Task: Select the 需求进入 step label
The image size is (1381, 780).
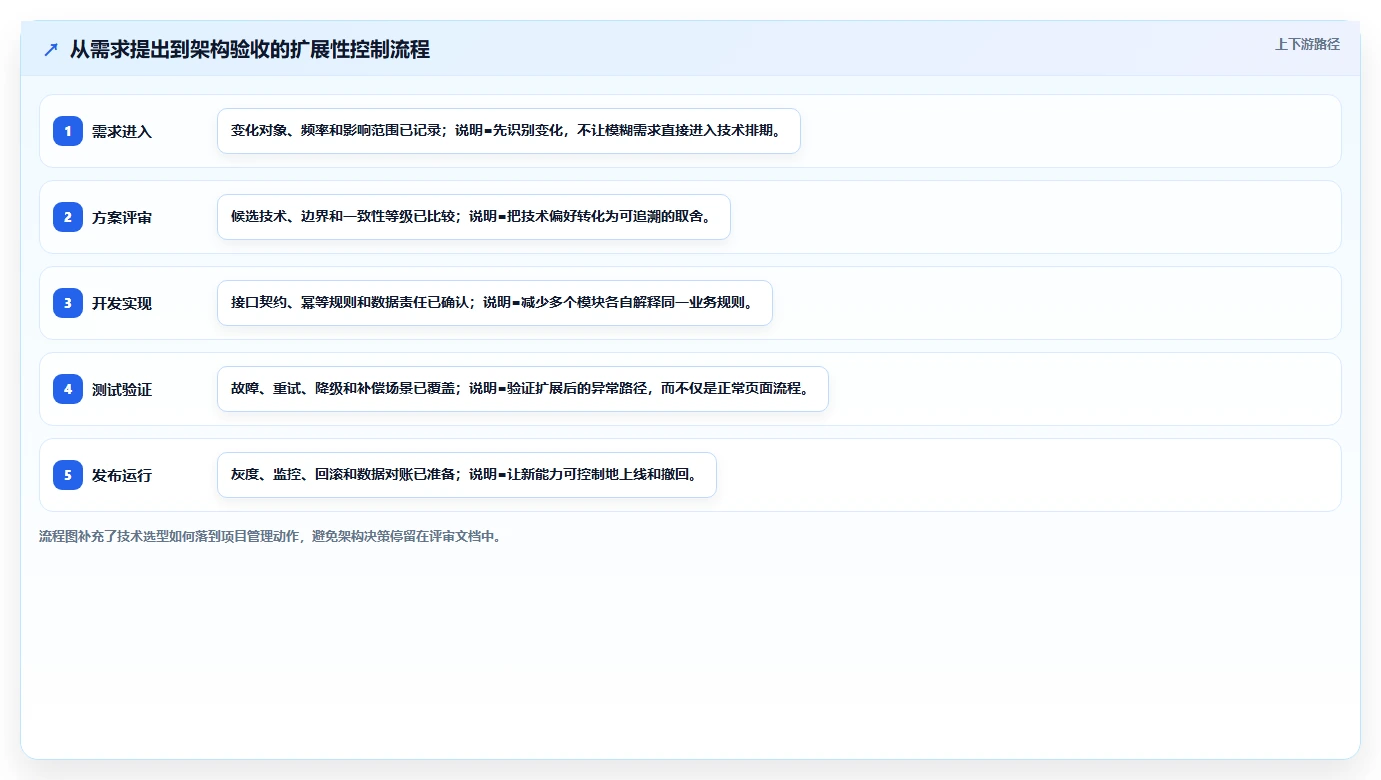Action: pyautogui.click(x=122, y=131)
